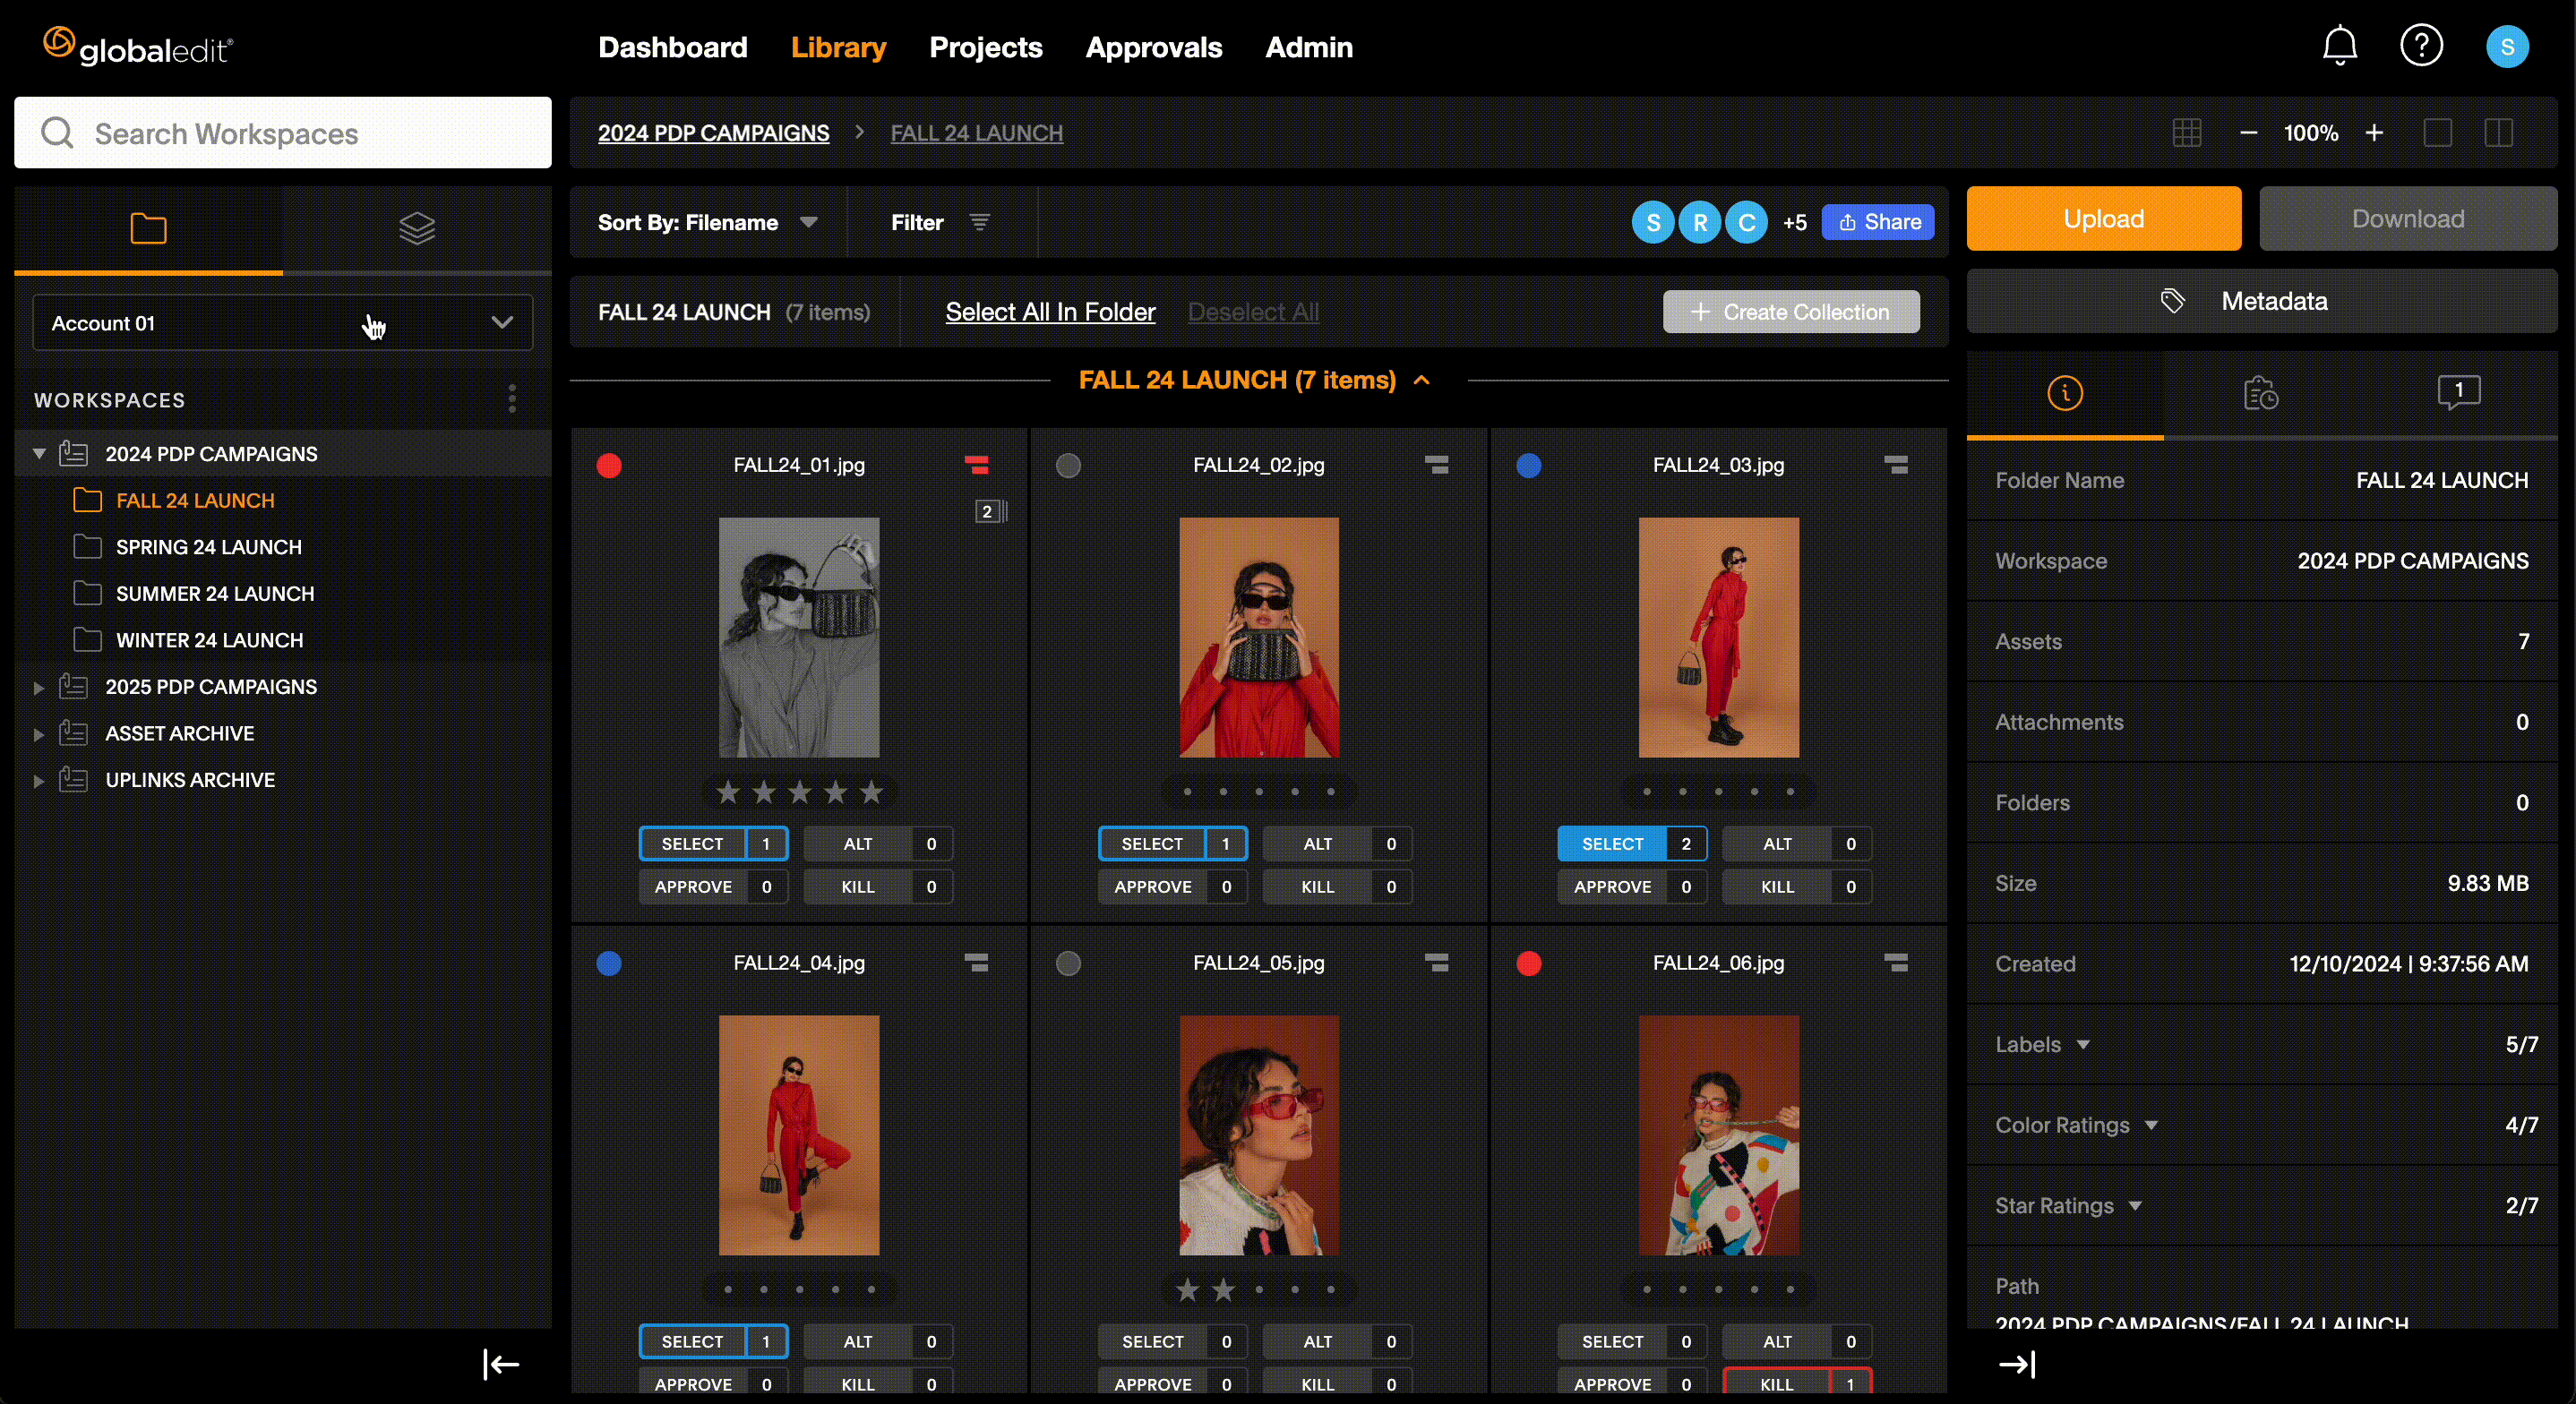
Task: Click Select All In Folder link
Action: tap(1050, 312)
